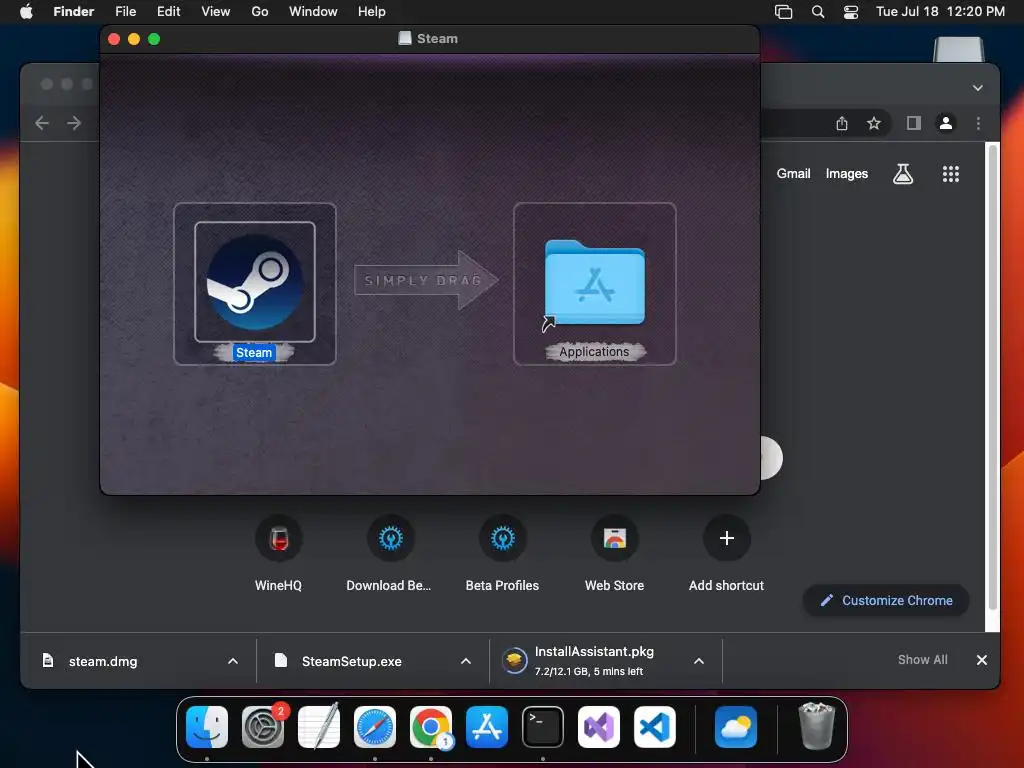The width and height of the screenshot is (1024, 768).
Task: Go forward in Chrome window
Action: (x=74, y=123)
